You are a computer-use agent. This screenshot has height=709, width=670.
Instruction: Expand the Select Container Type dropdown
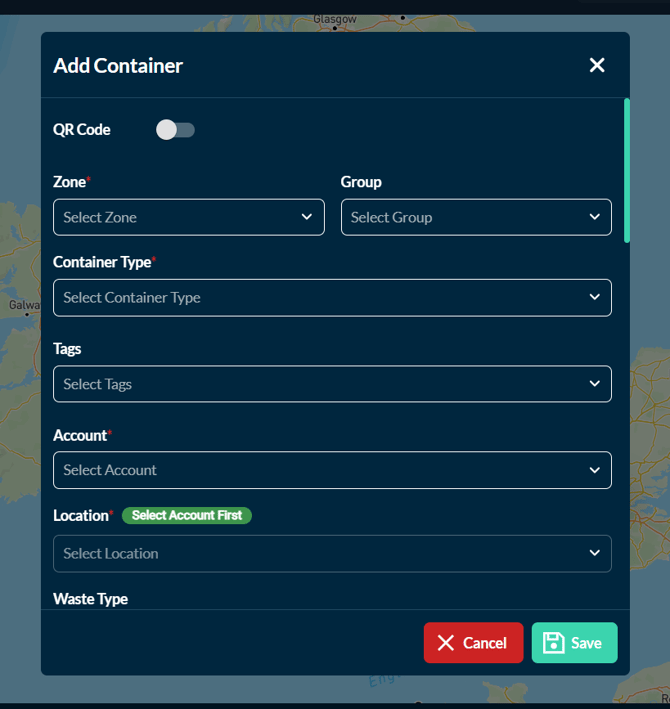coord(320,297)
